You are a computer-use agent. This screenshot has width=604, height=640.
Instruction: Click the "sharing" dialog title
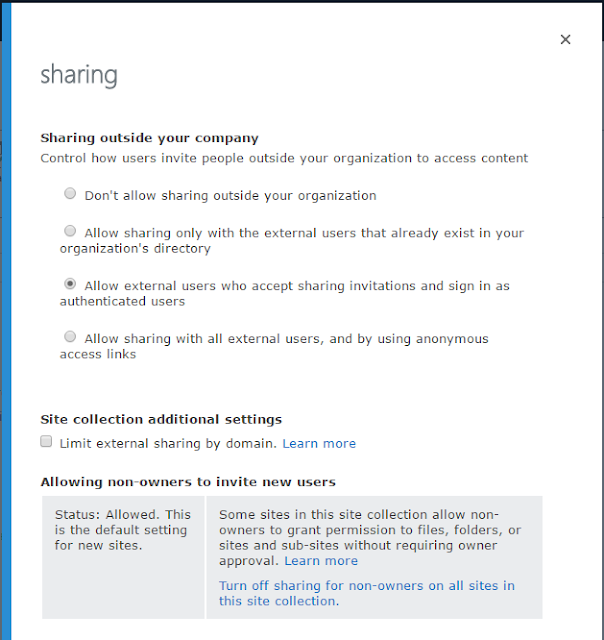point(79,76)
